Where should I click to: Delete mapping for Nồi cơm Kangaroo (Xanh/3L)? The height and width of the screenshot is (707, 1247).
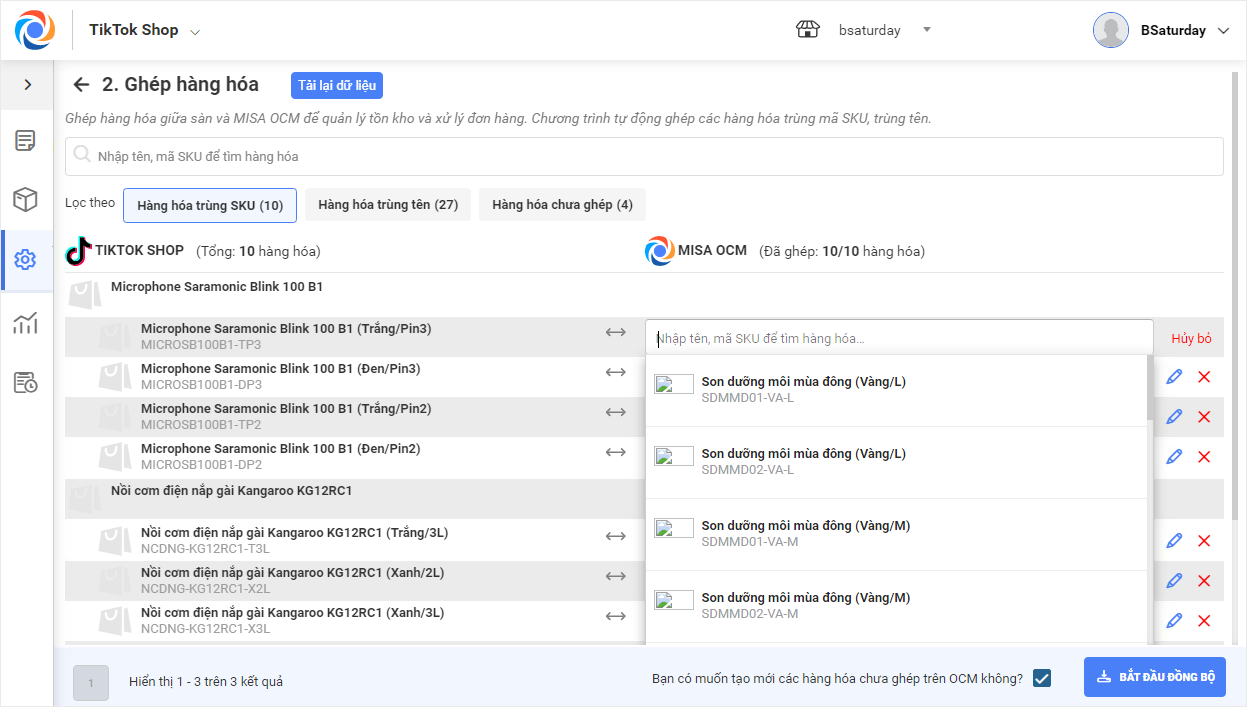point(1204,621)
